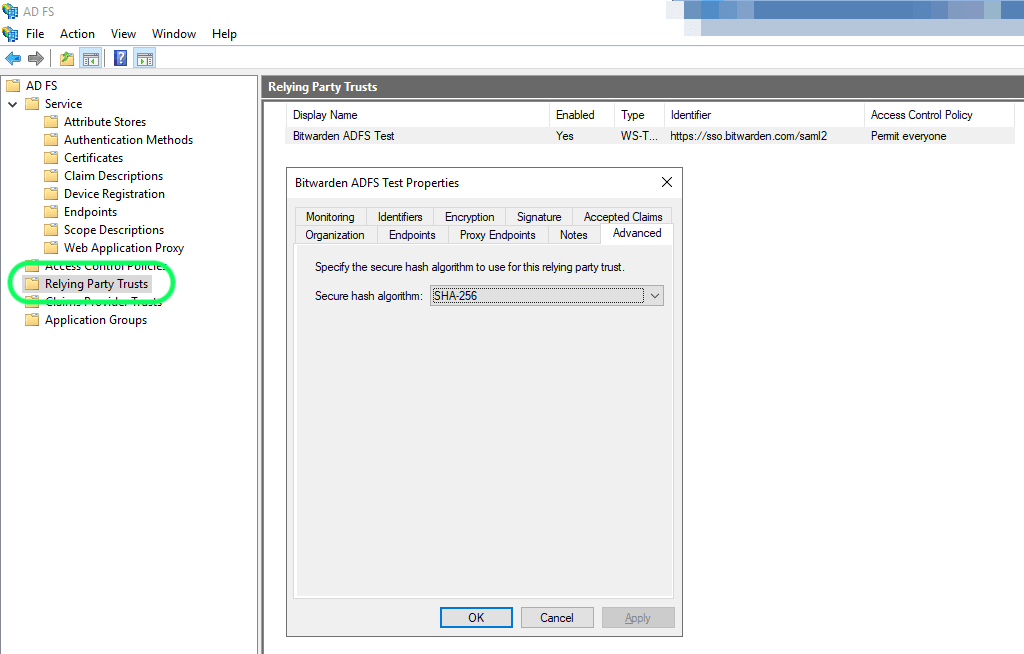1024x654 pixels.
Task: Sort by the Display Name column header
Action: point(418,115)
